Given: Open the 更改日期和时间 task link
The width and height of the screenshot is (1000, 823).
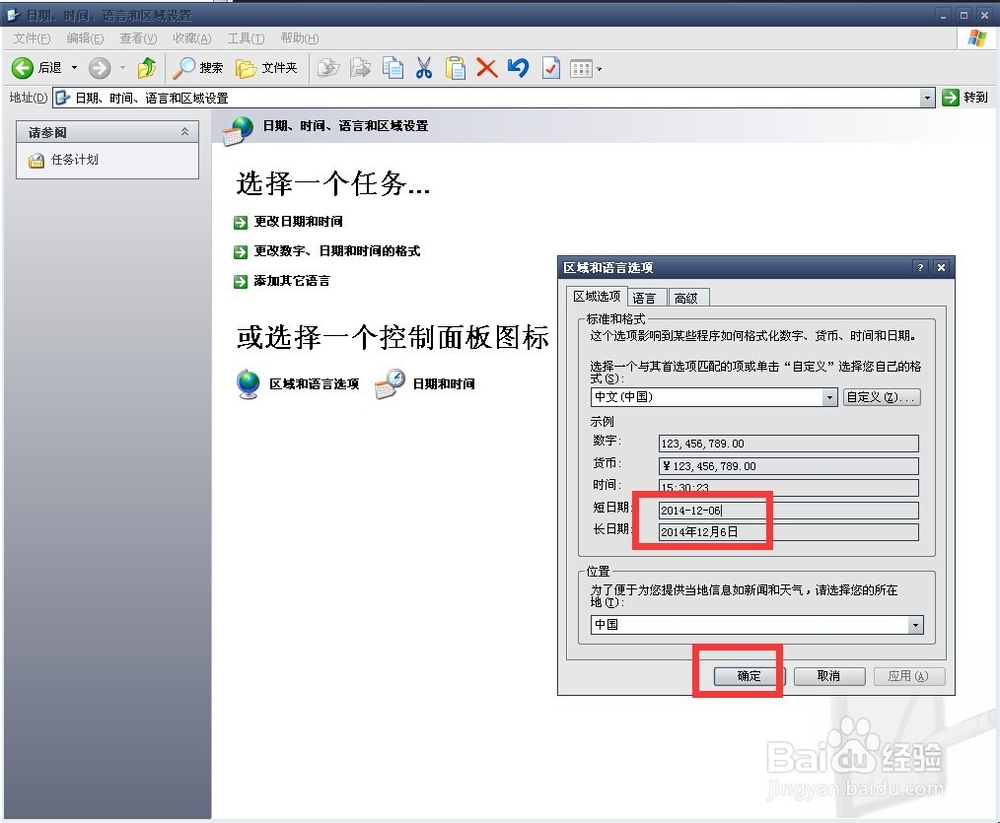Looking at the screenshot, I should pos(298,221).
